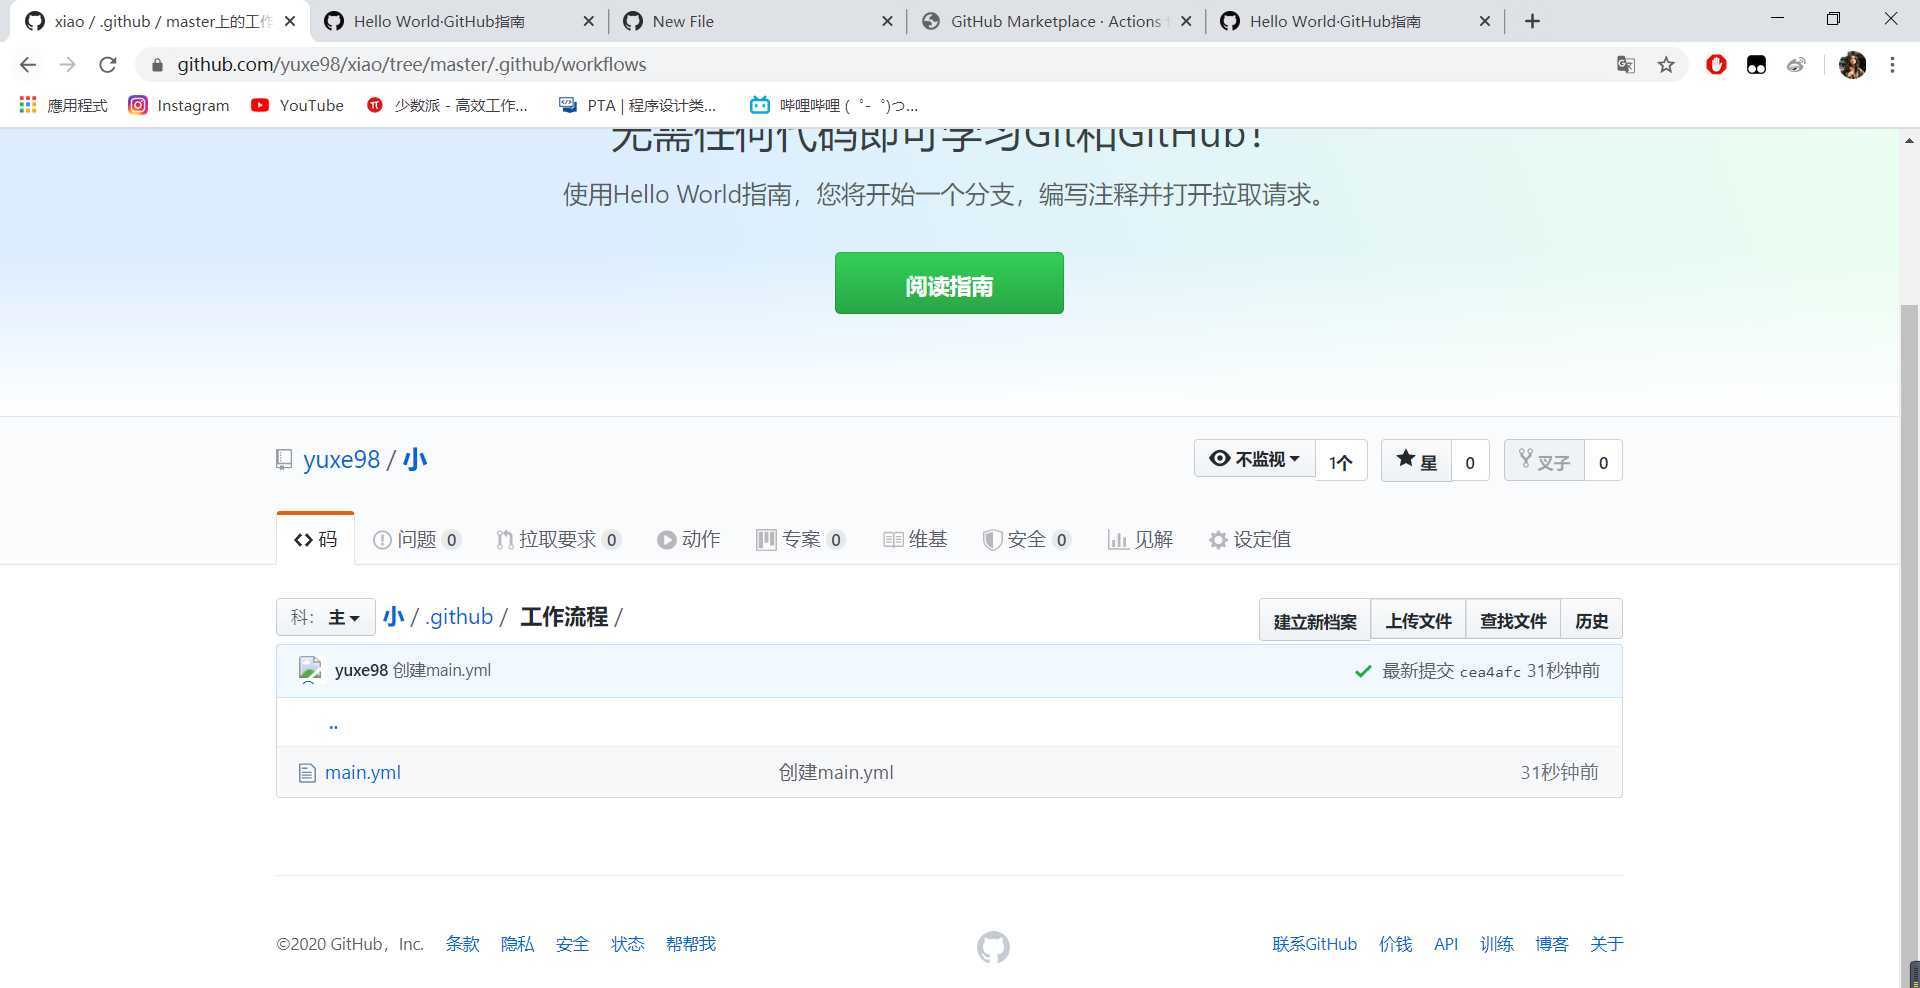Click the forks count 0
Screen dimensions: 1920x988
tap(1603, 461)
